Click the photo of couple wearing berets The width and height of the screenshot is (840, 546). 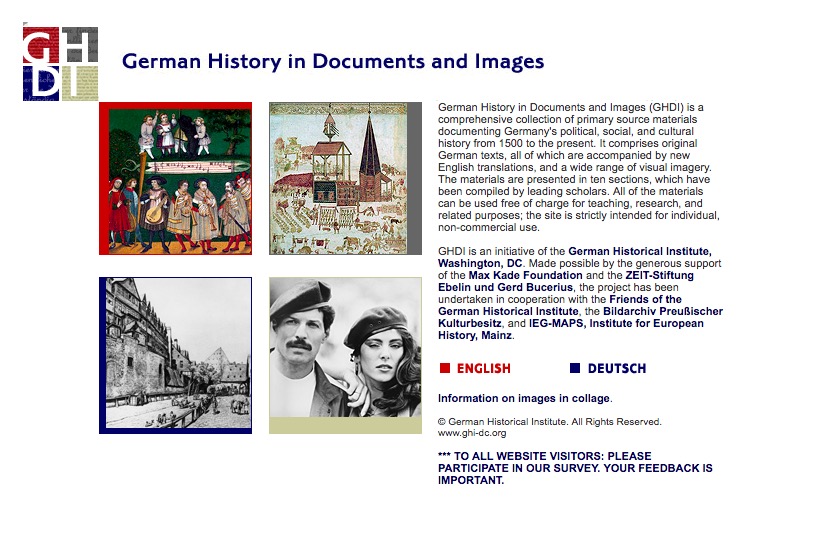pos(346,355)
